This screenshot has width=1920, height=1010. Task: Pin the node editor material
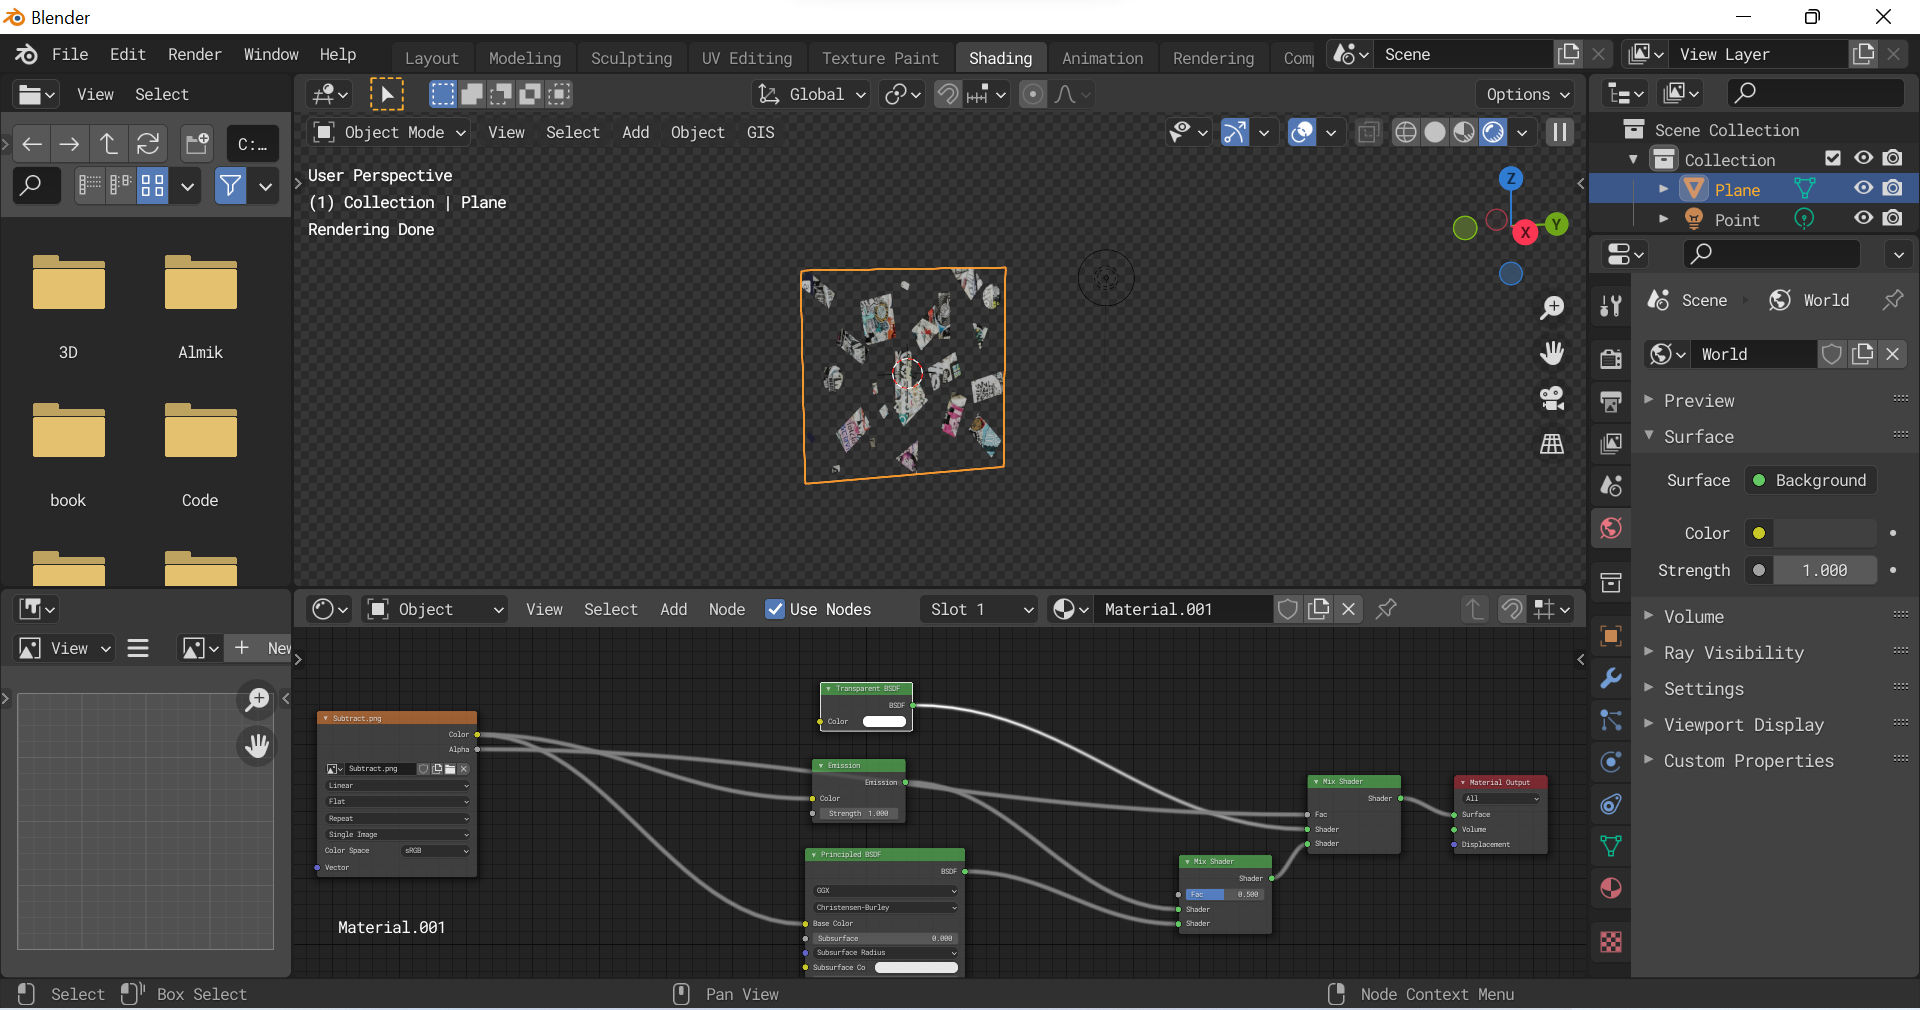pyautogui.click(x=1386, y=609)
